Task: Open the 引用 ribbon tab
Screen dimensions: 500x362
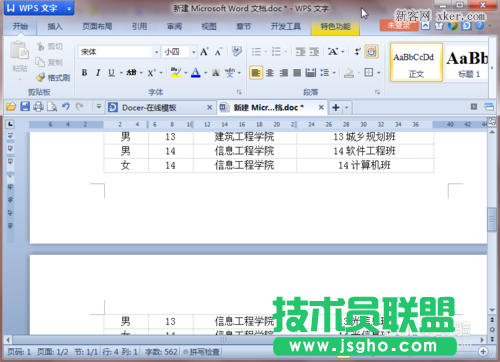Action: 139,26
